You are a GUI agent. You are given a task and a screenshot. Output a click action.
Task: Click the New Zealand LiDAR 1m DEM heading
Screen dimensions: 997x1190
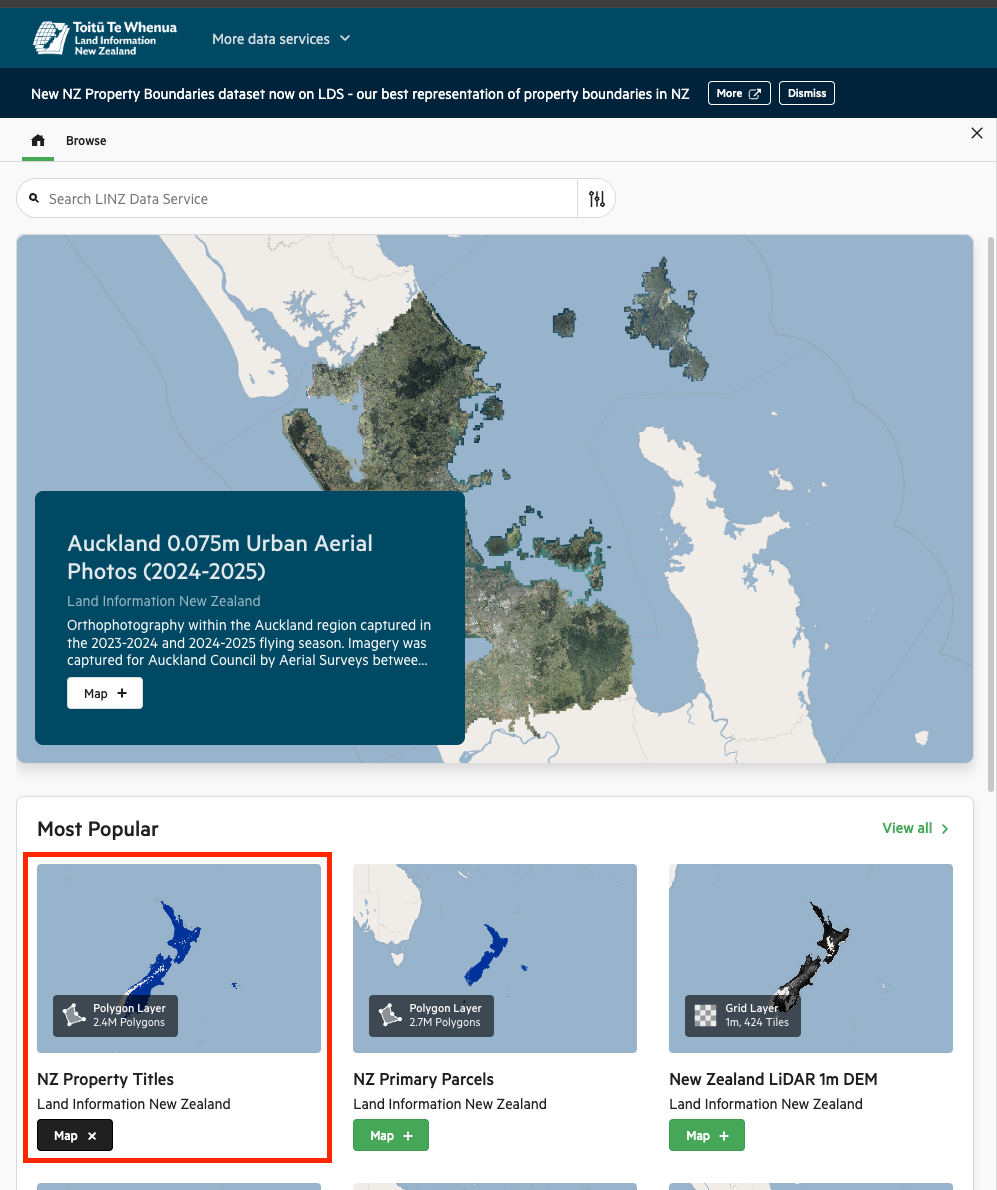(773, 1079)
